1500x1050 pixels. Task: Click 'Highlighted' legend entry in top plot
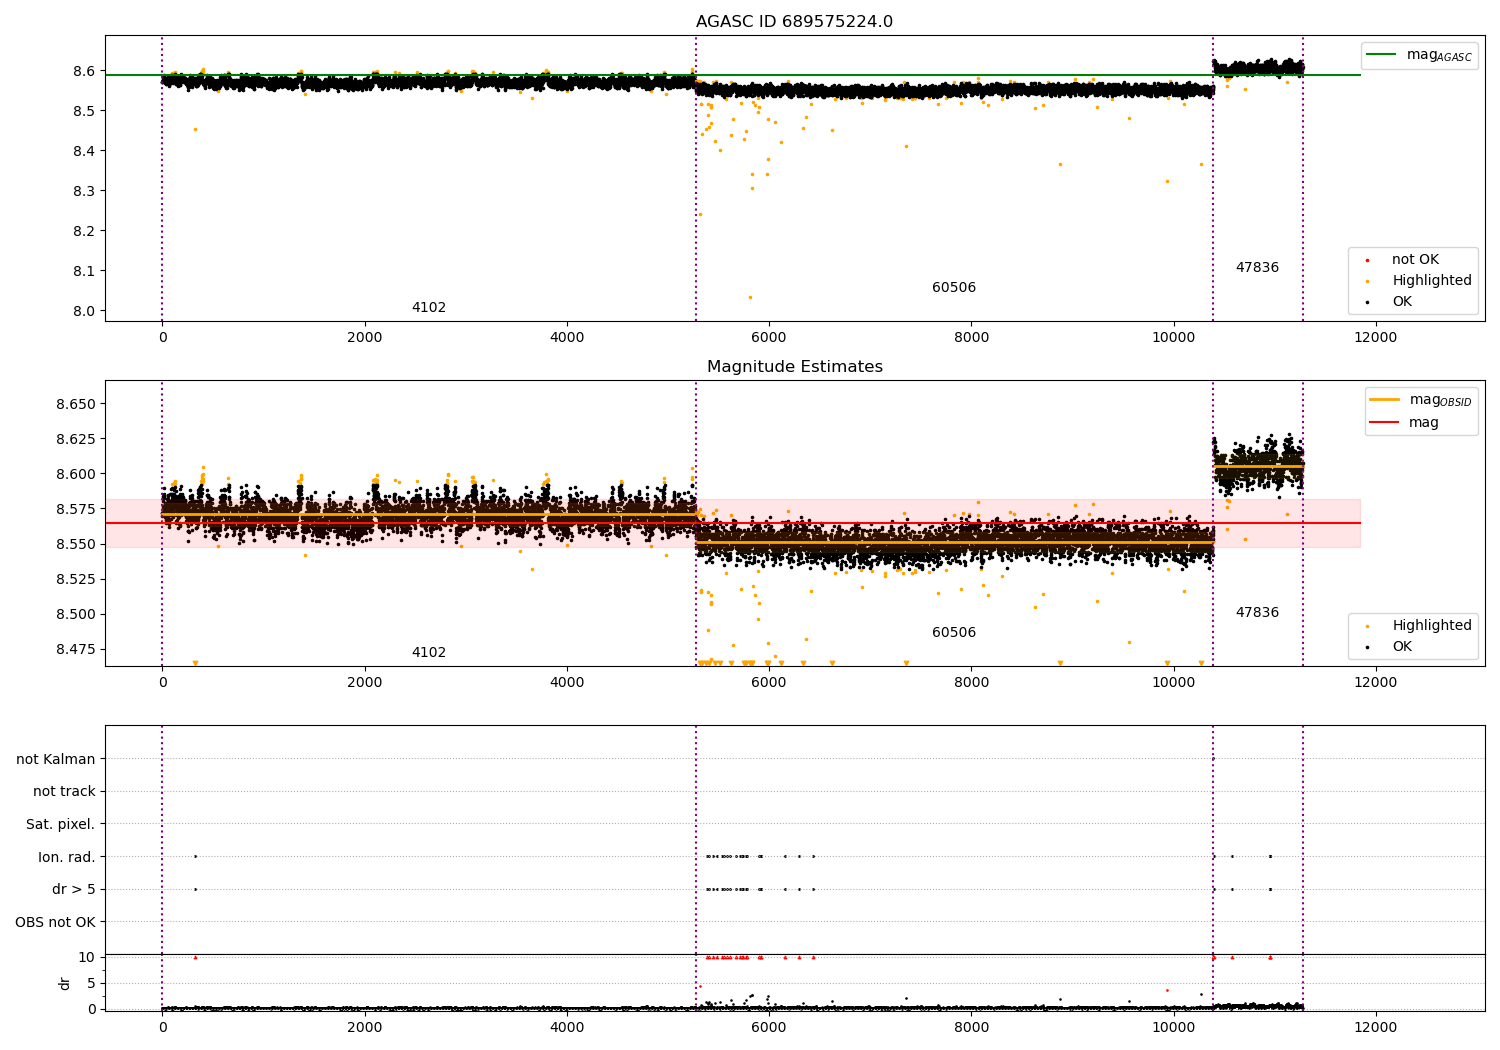(x=1432, y=281)
